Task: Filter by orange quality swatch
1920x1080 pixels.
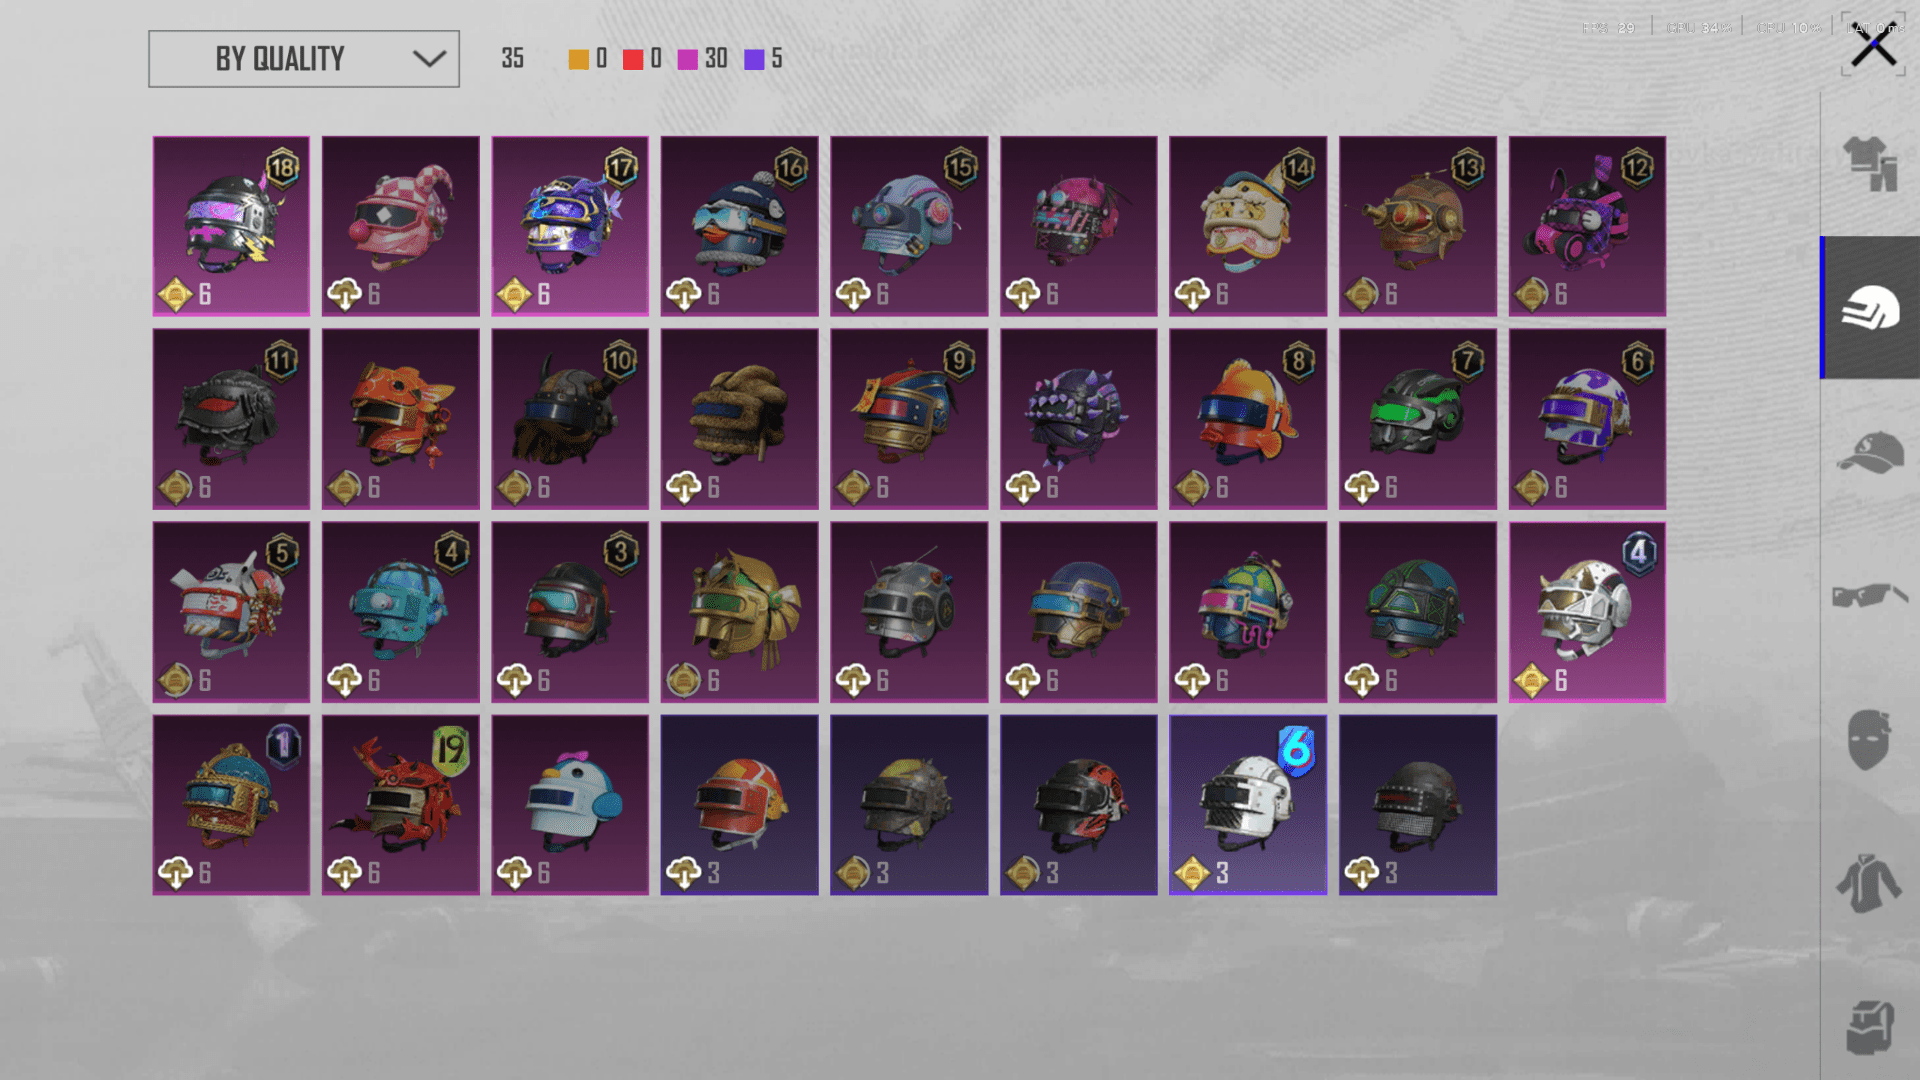Action: pyautogui.click(x=578, y=59)
